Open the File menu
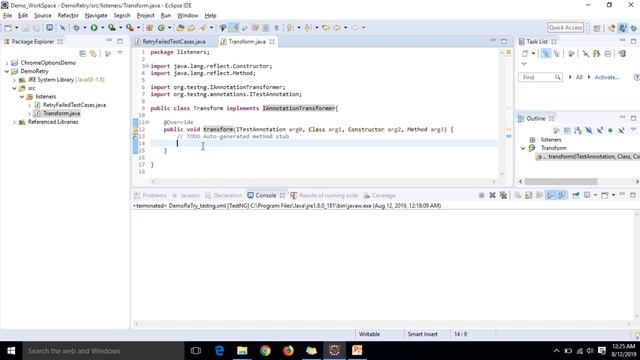This screenshot has width=640, height=360. click(7, 16)
